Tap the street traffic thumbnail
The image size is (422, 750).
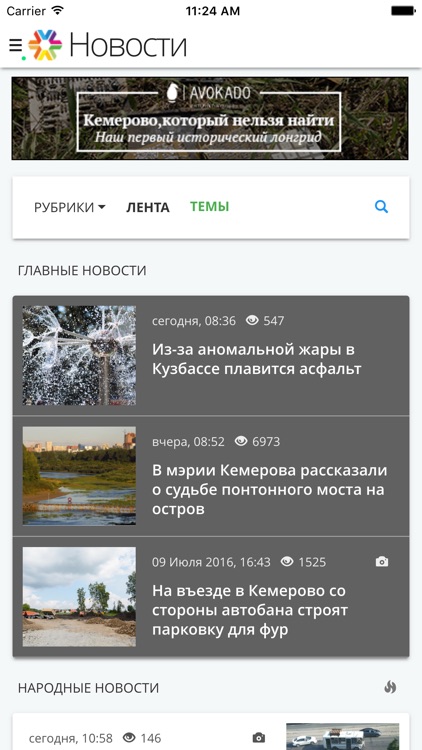pos(343,737)
